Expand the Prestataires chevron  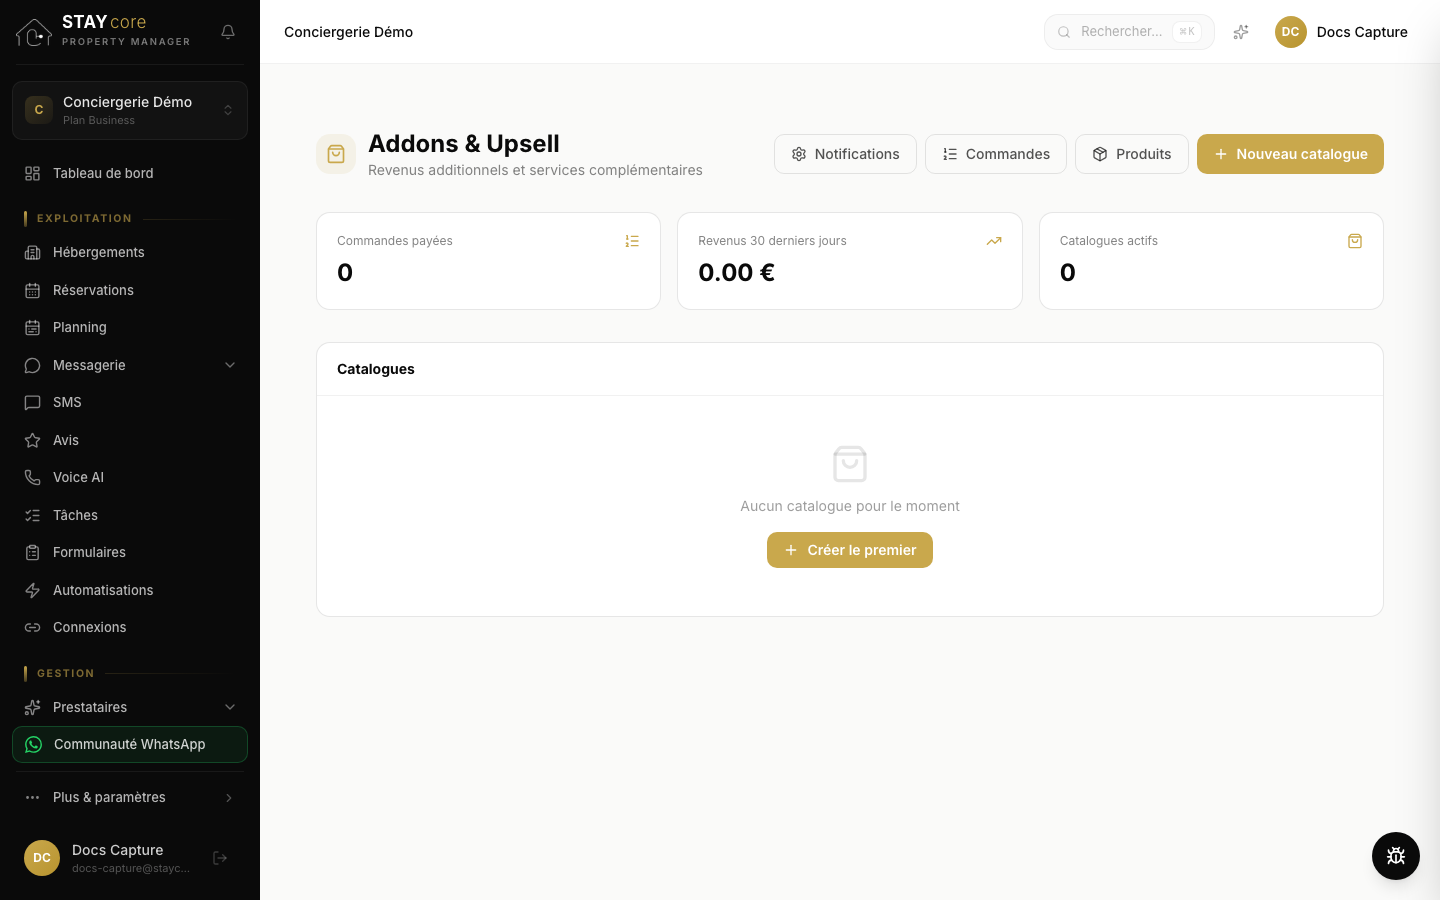coord(230,707)
